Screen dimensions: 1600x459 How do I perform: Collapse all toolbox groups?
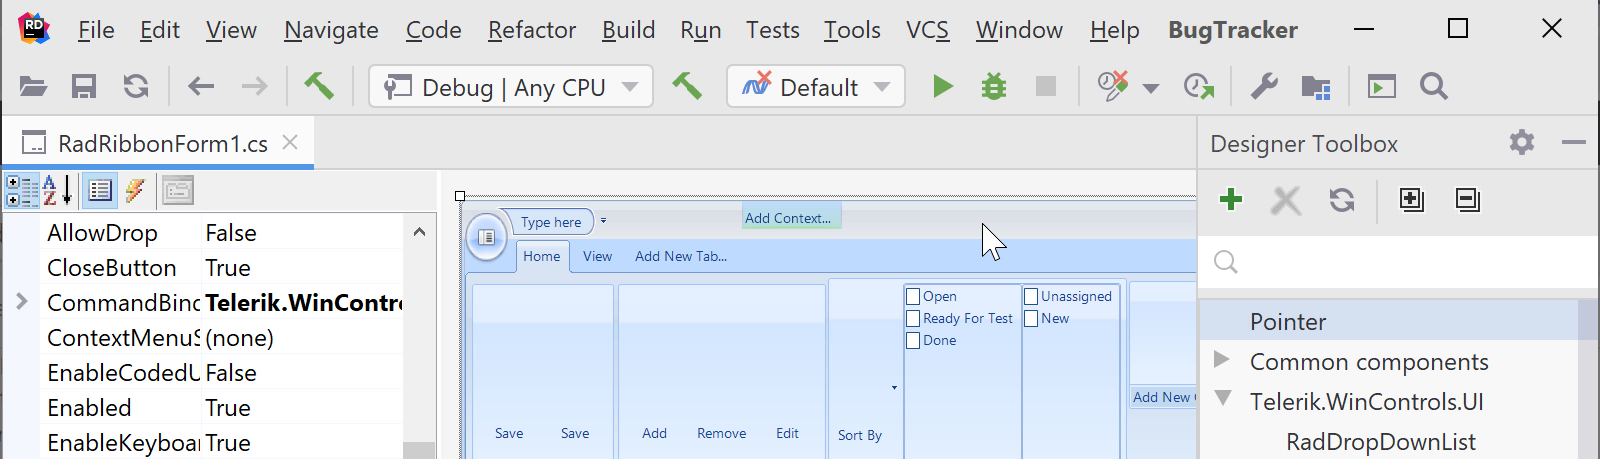coord(1468,199)
